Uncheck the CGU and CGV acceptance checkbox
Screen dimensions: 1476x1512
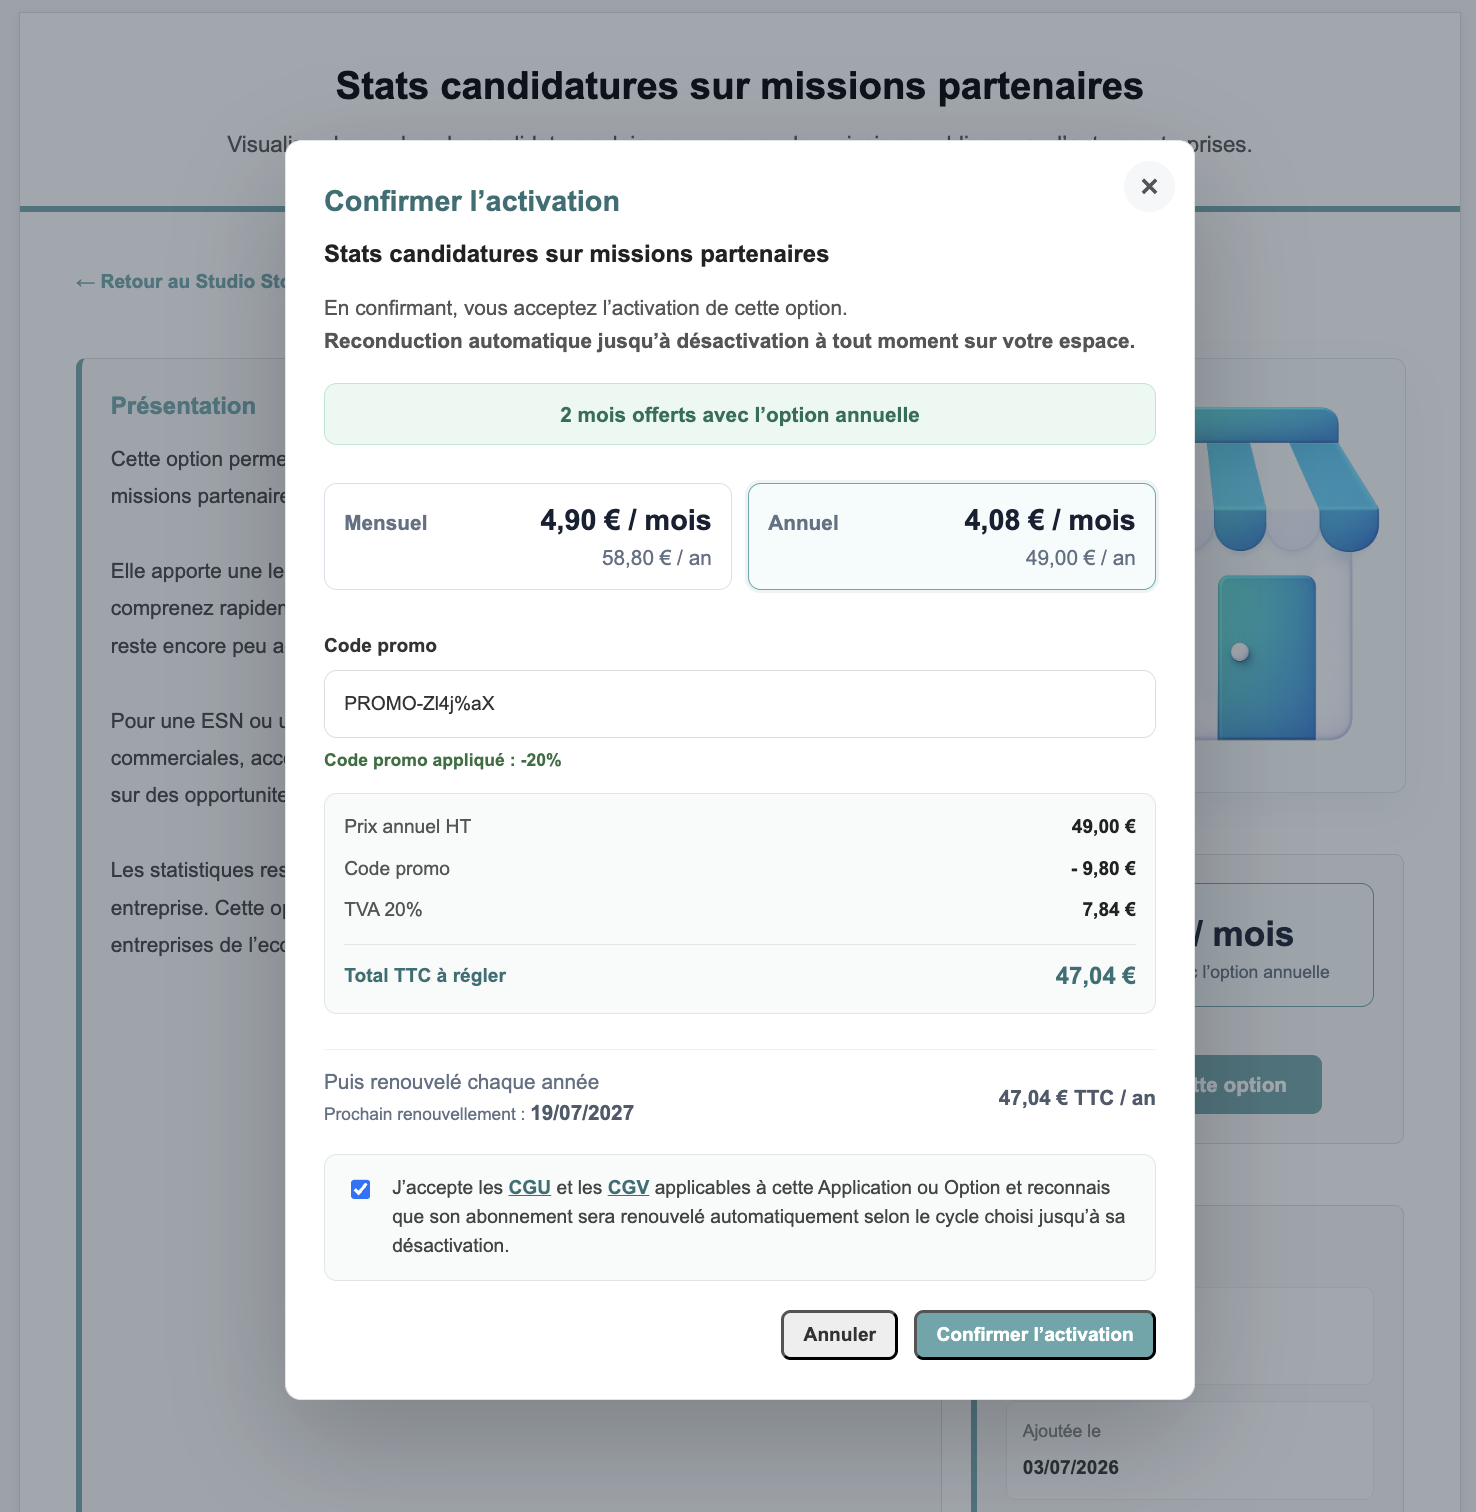(x=361, y=1189)
